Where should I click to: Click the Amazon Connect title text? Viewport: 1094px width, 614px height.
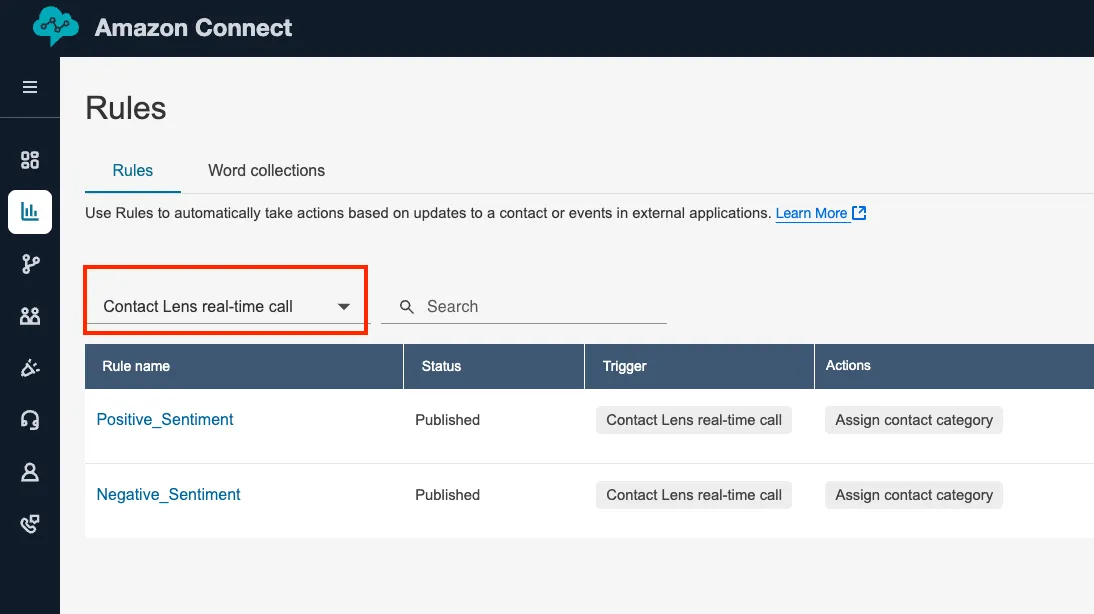[193, 28]
